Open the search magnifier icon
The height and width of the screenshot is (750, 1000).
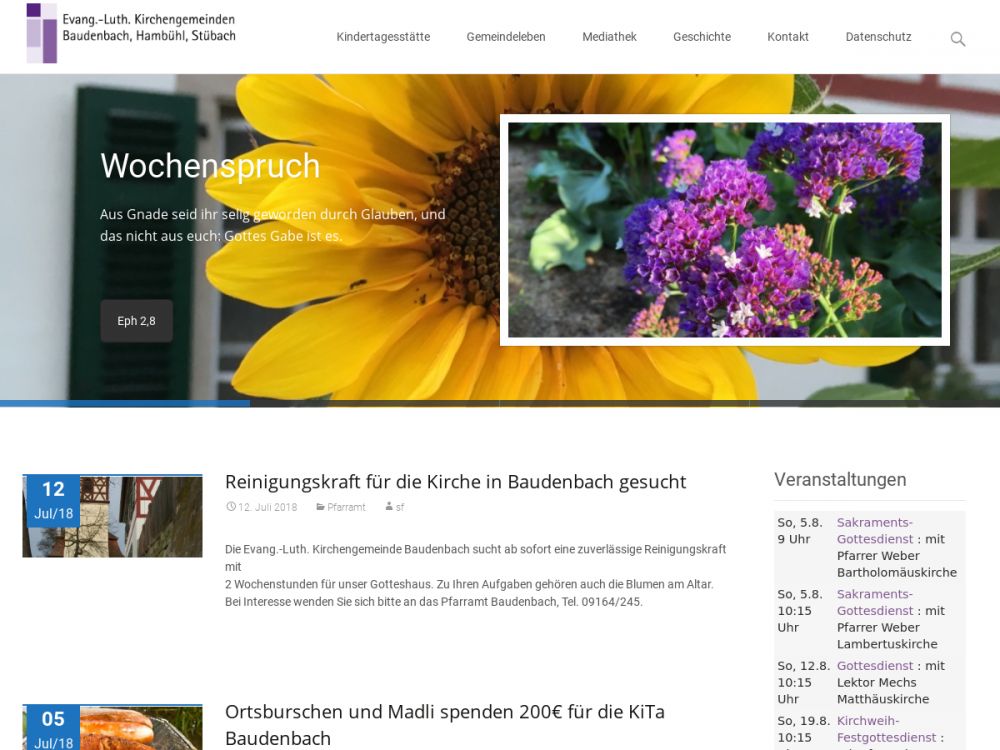click(x=957, y=39)
